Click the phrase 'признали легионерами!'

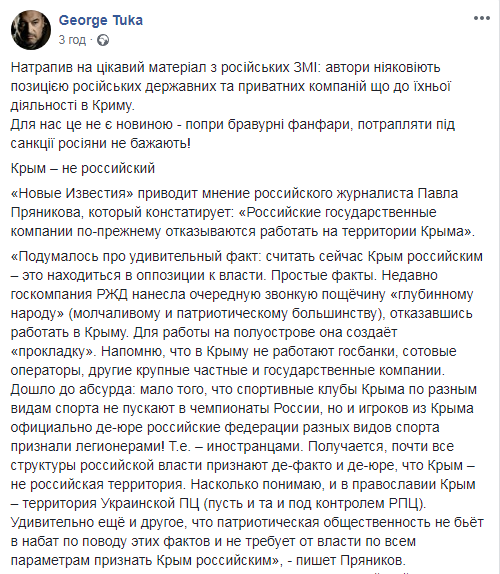click(88, 446)
